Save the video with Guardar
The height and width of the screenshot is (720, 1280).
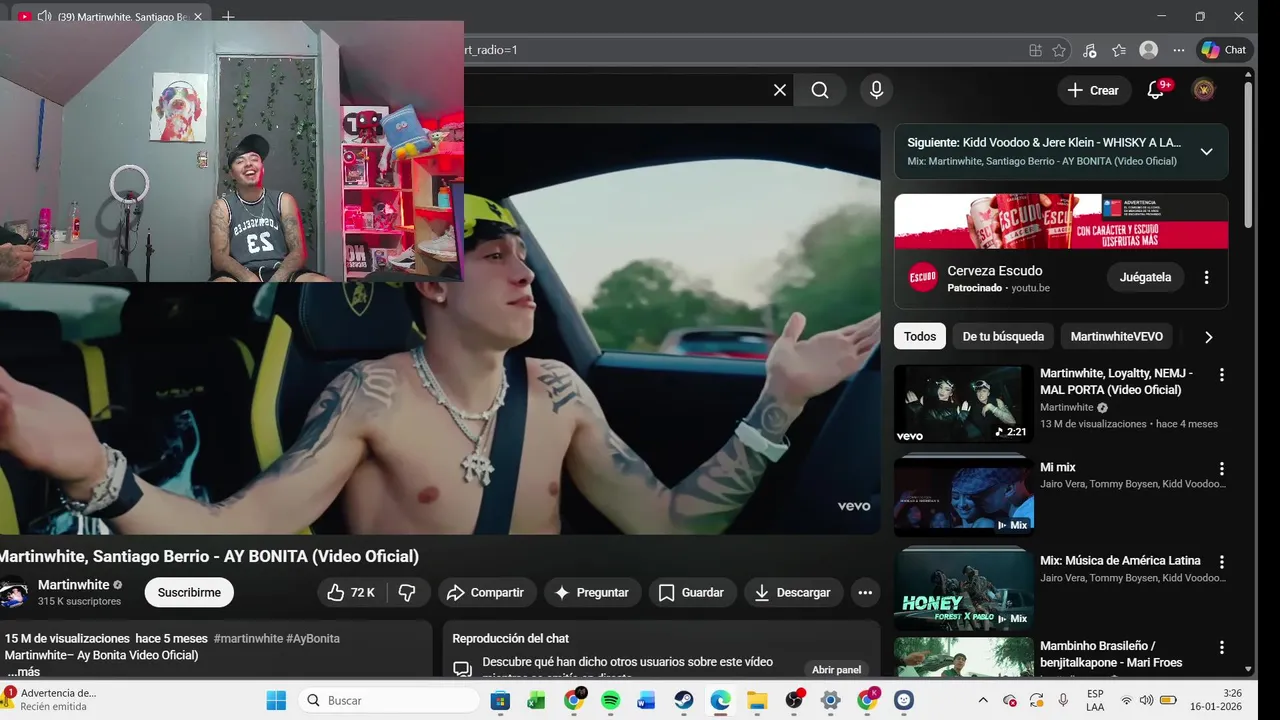point(691,593)
